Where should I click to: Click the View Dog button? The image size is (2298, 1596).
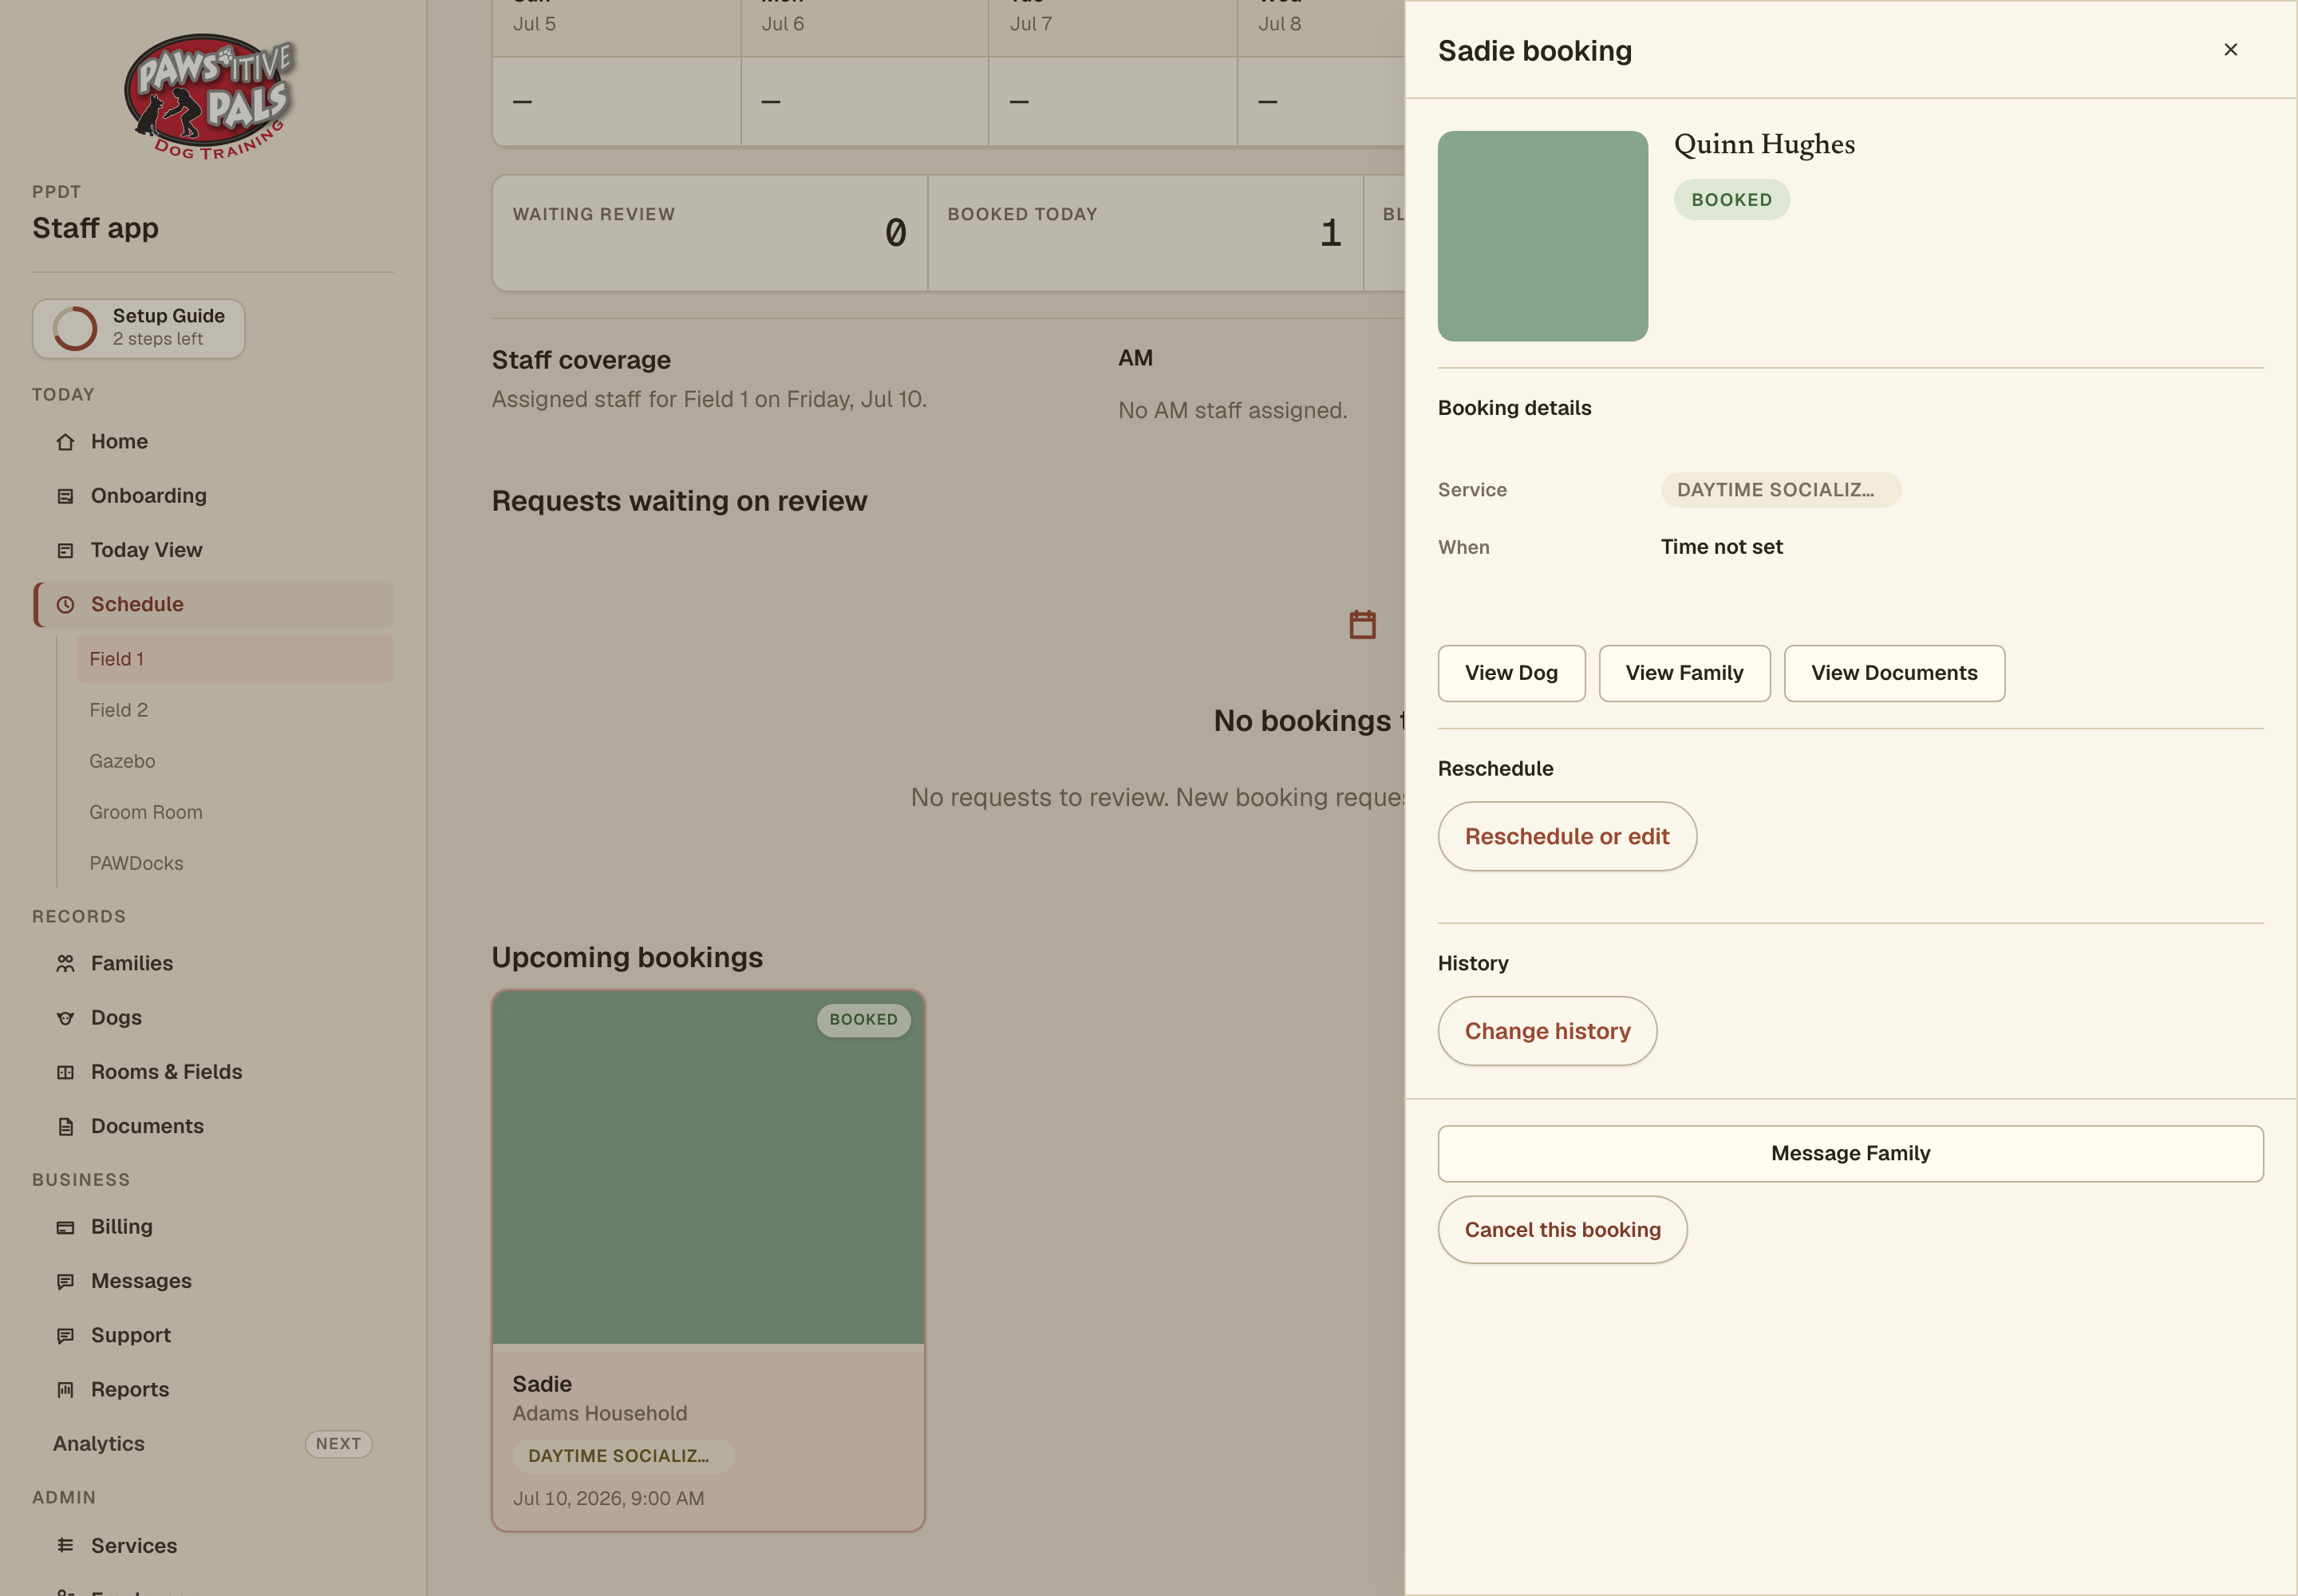1511,673
